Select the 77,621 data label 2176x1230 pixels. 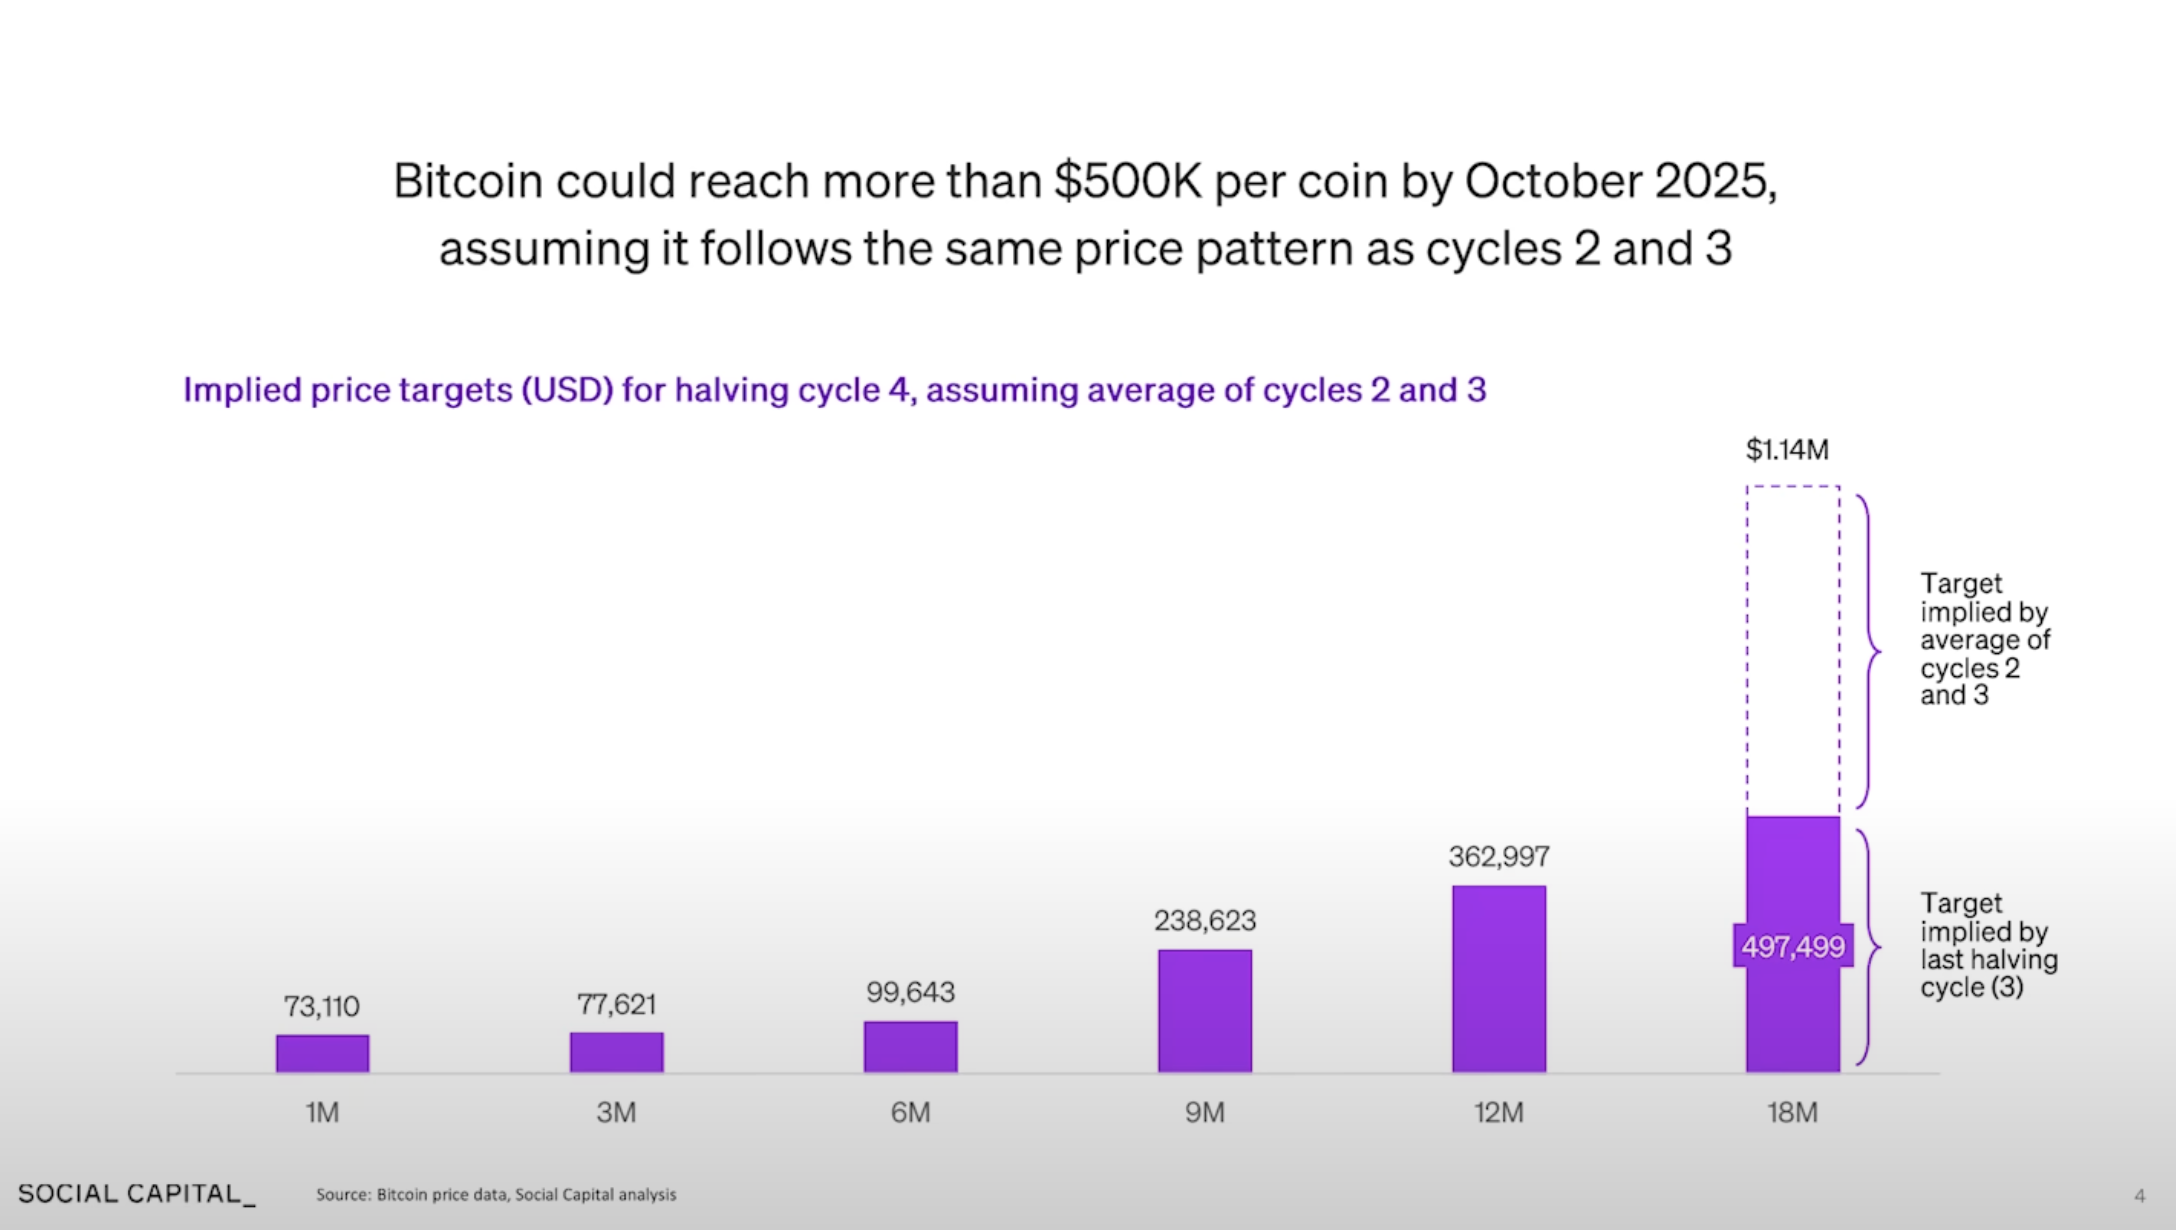(x=616, y=1004)
